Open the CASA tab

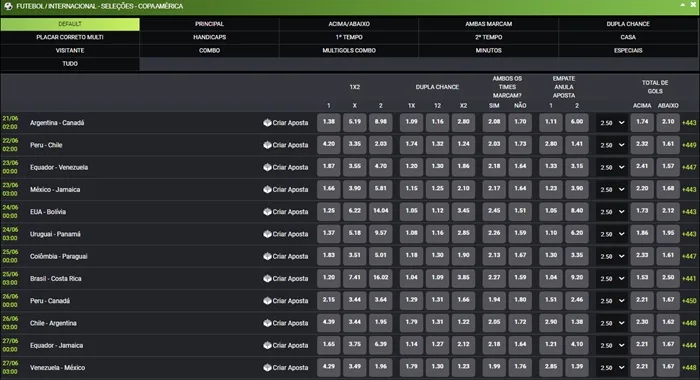(628, 38)
